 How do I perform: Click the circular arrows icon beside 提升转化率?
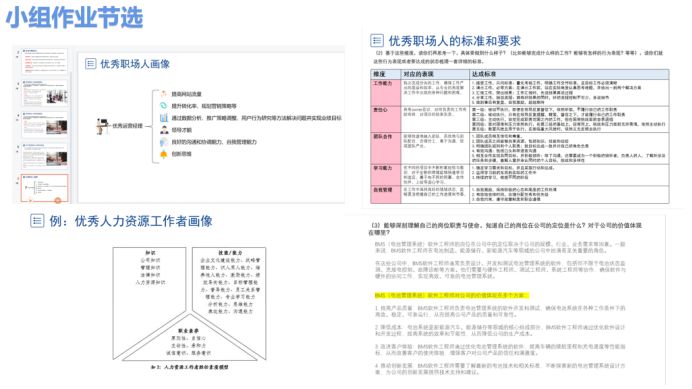[x=164, y=106]
